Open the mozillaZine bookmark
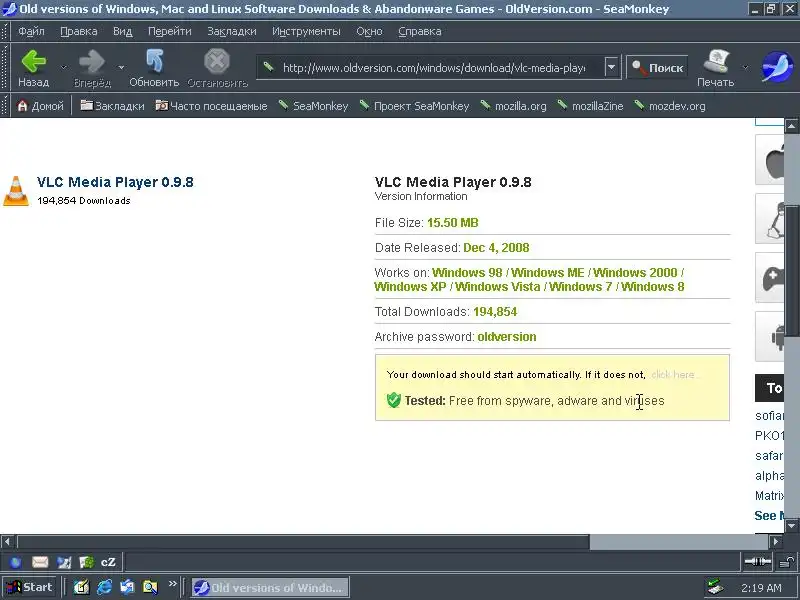 pos(590,106)
